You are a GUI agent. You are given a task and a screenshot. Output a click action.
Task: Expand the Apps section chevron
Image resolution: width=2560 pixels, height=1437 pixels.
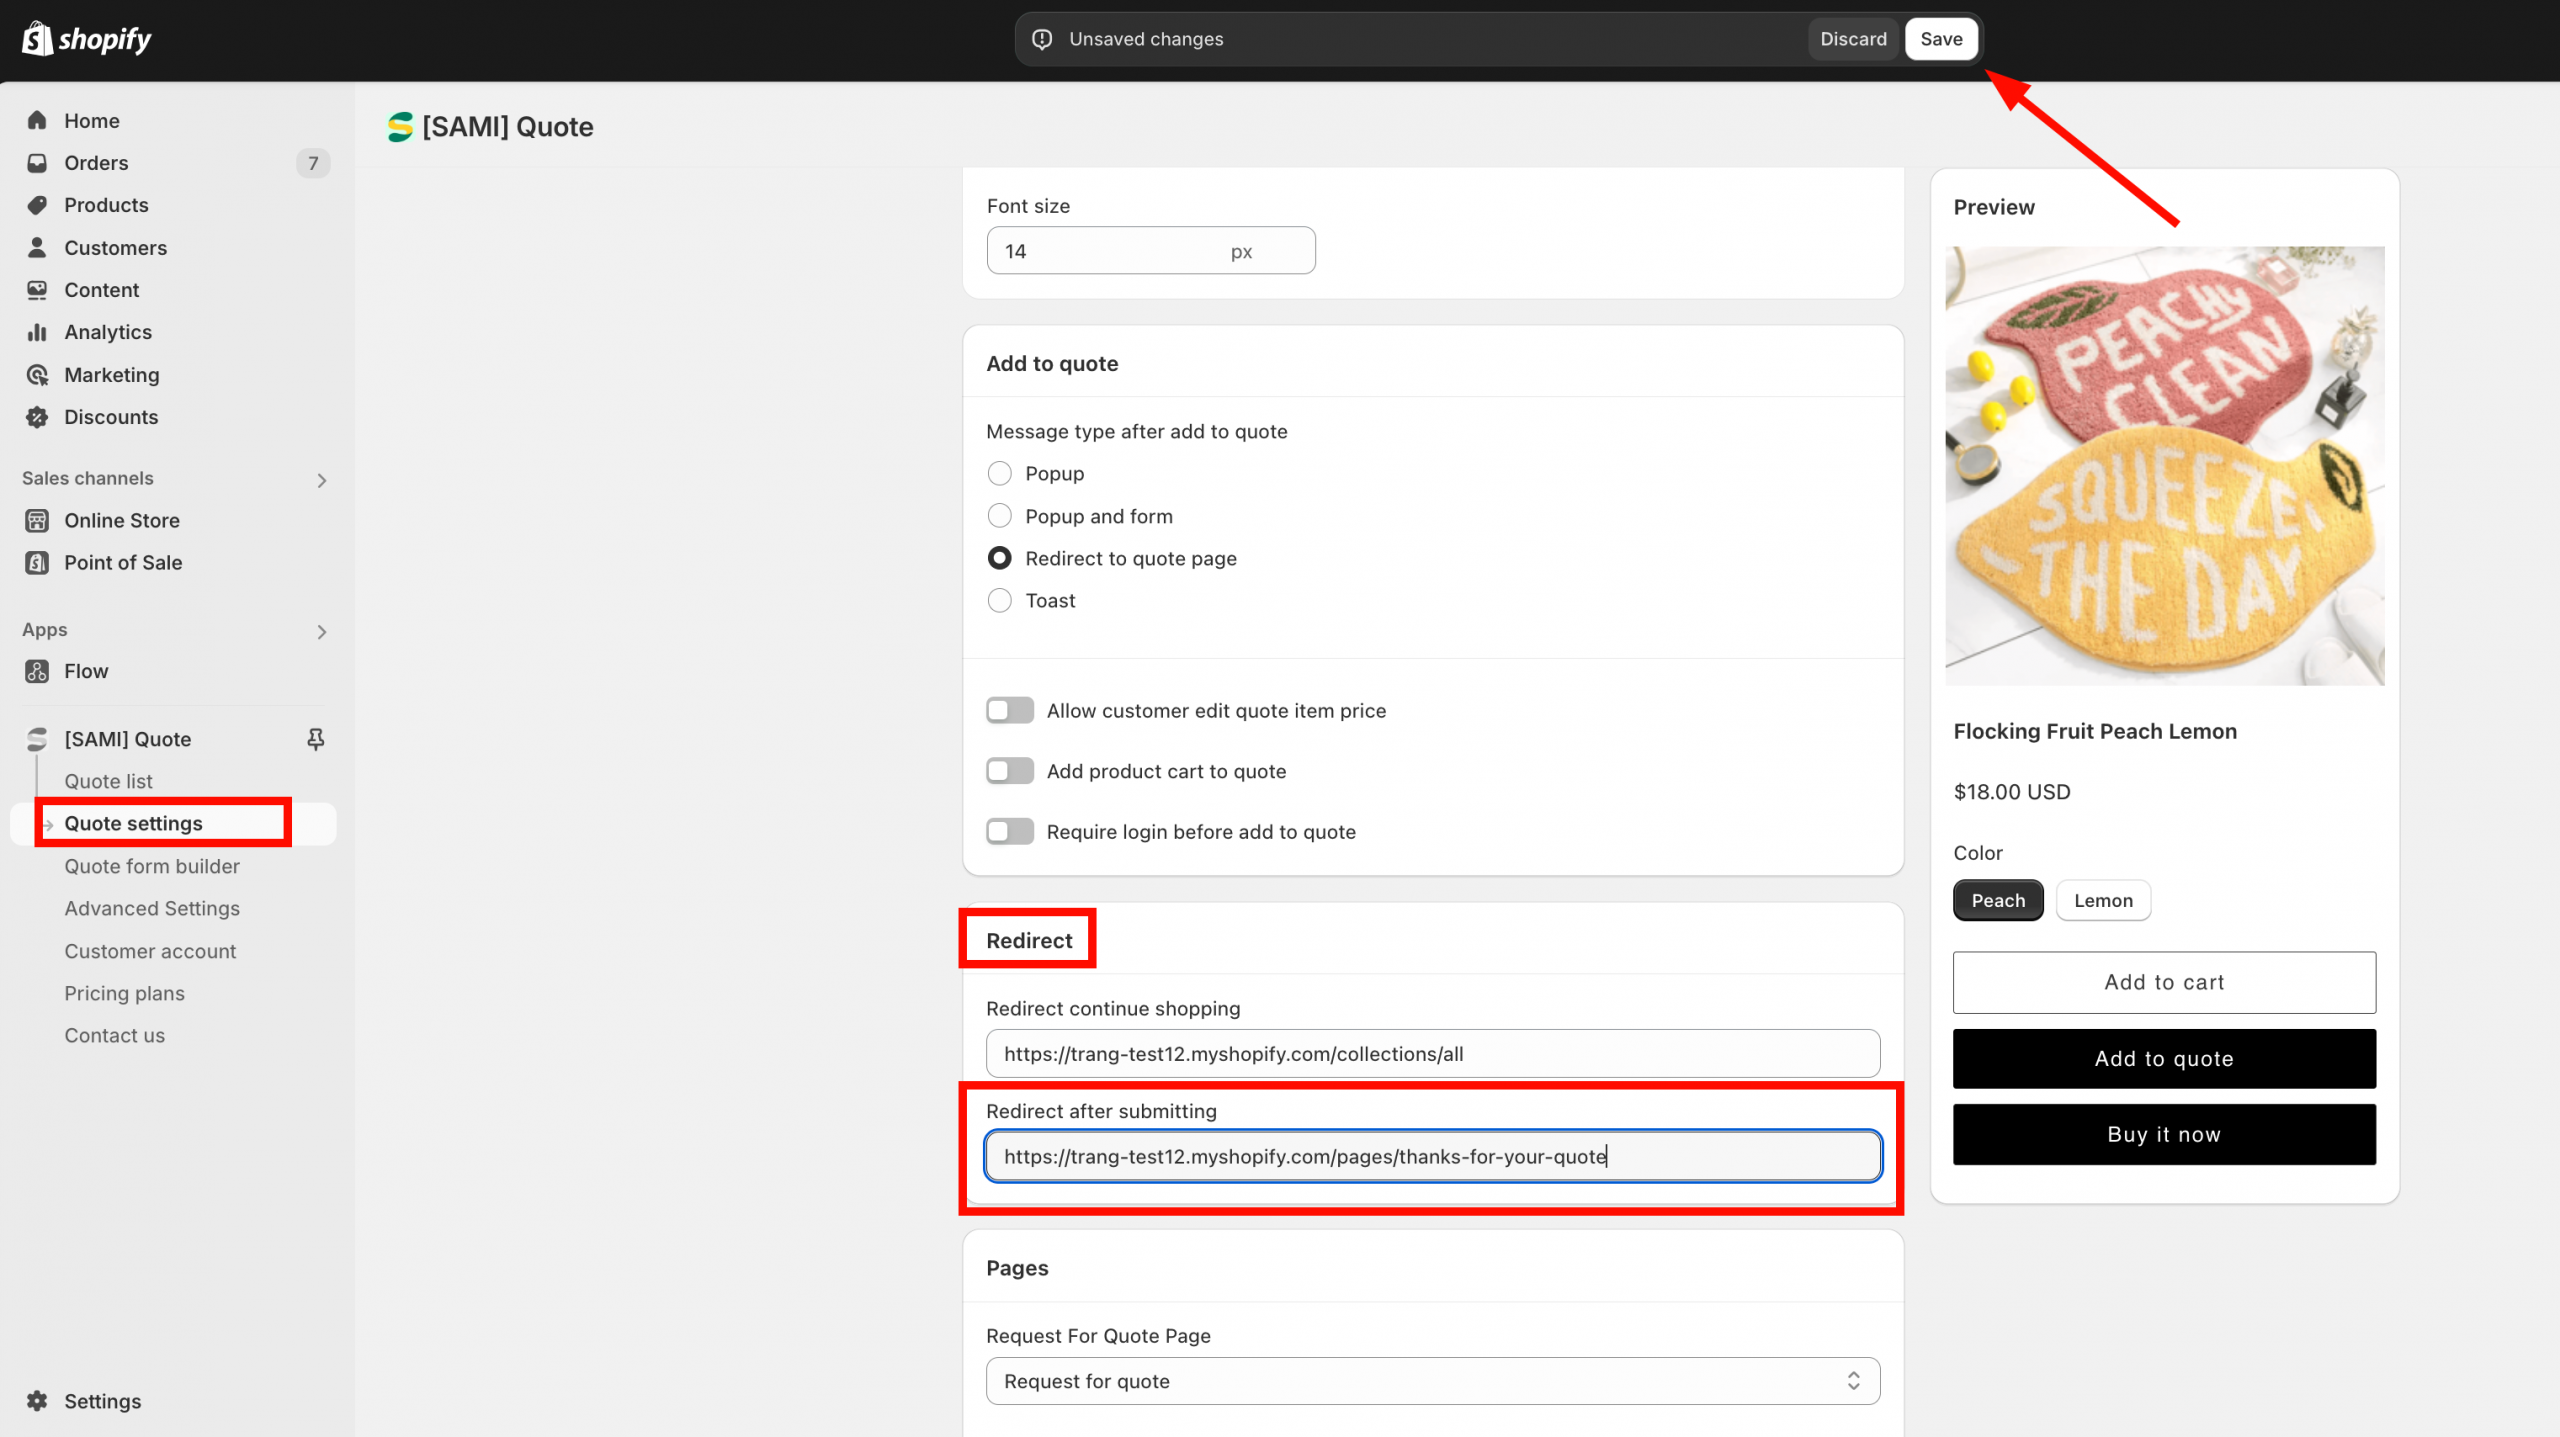click(x=321, y=631)
